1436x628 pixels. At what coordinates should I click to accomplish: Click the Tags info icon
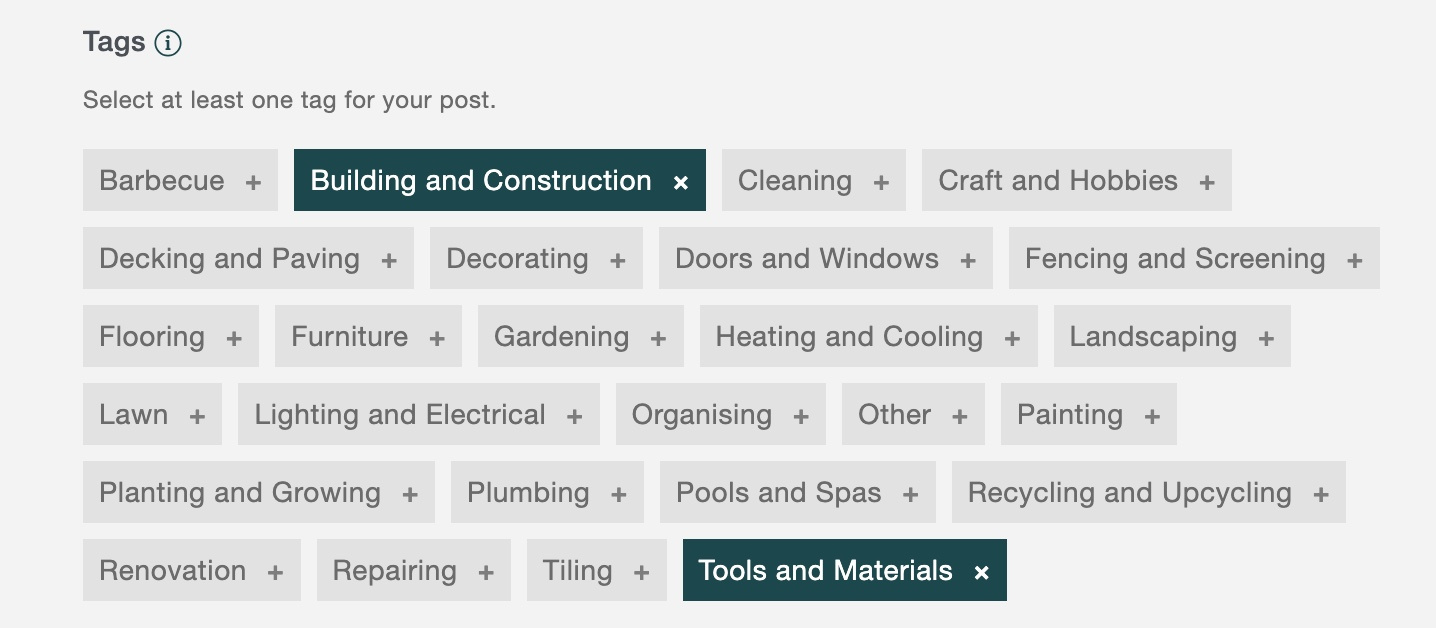(x=168, y=43)
